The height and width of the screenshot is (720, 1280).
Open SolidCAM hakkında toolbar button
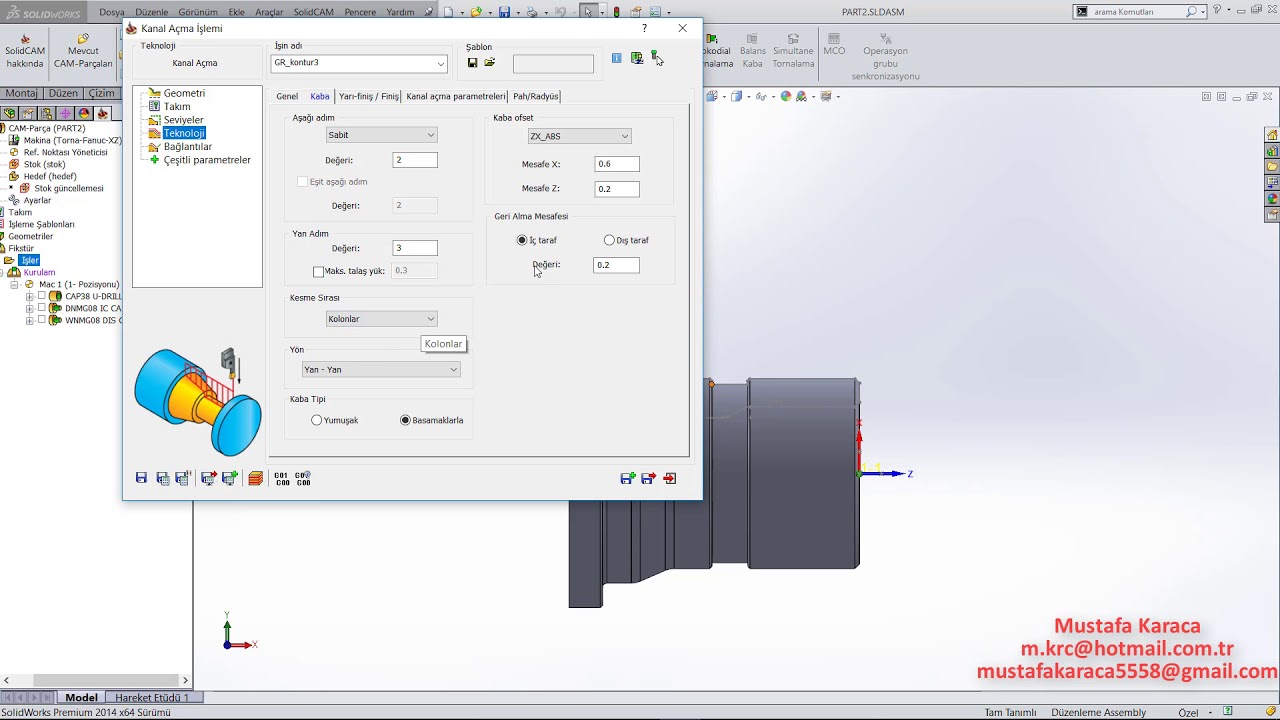coord(25,51)
